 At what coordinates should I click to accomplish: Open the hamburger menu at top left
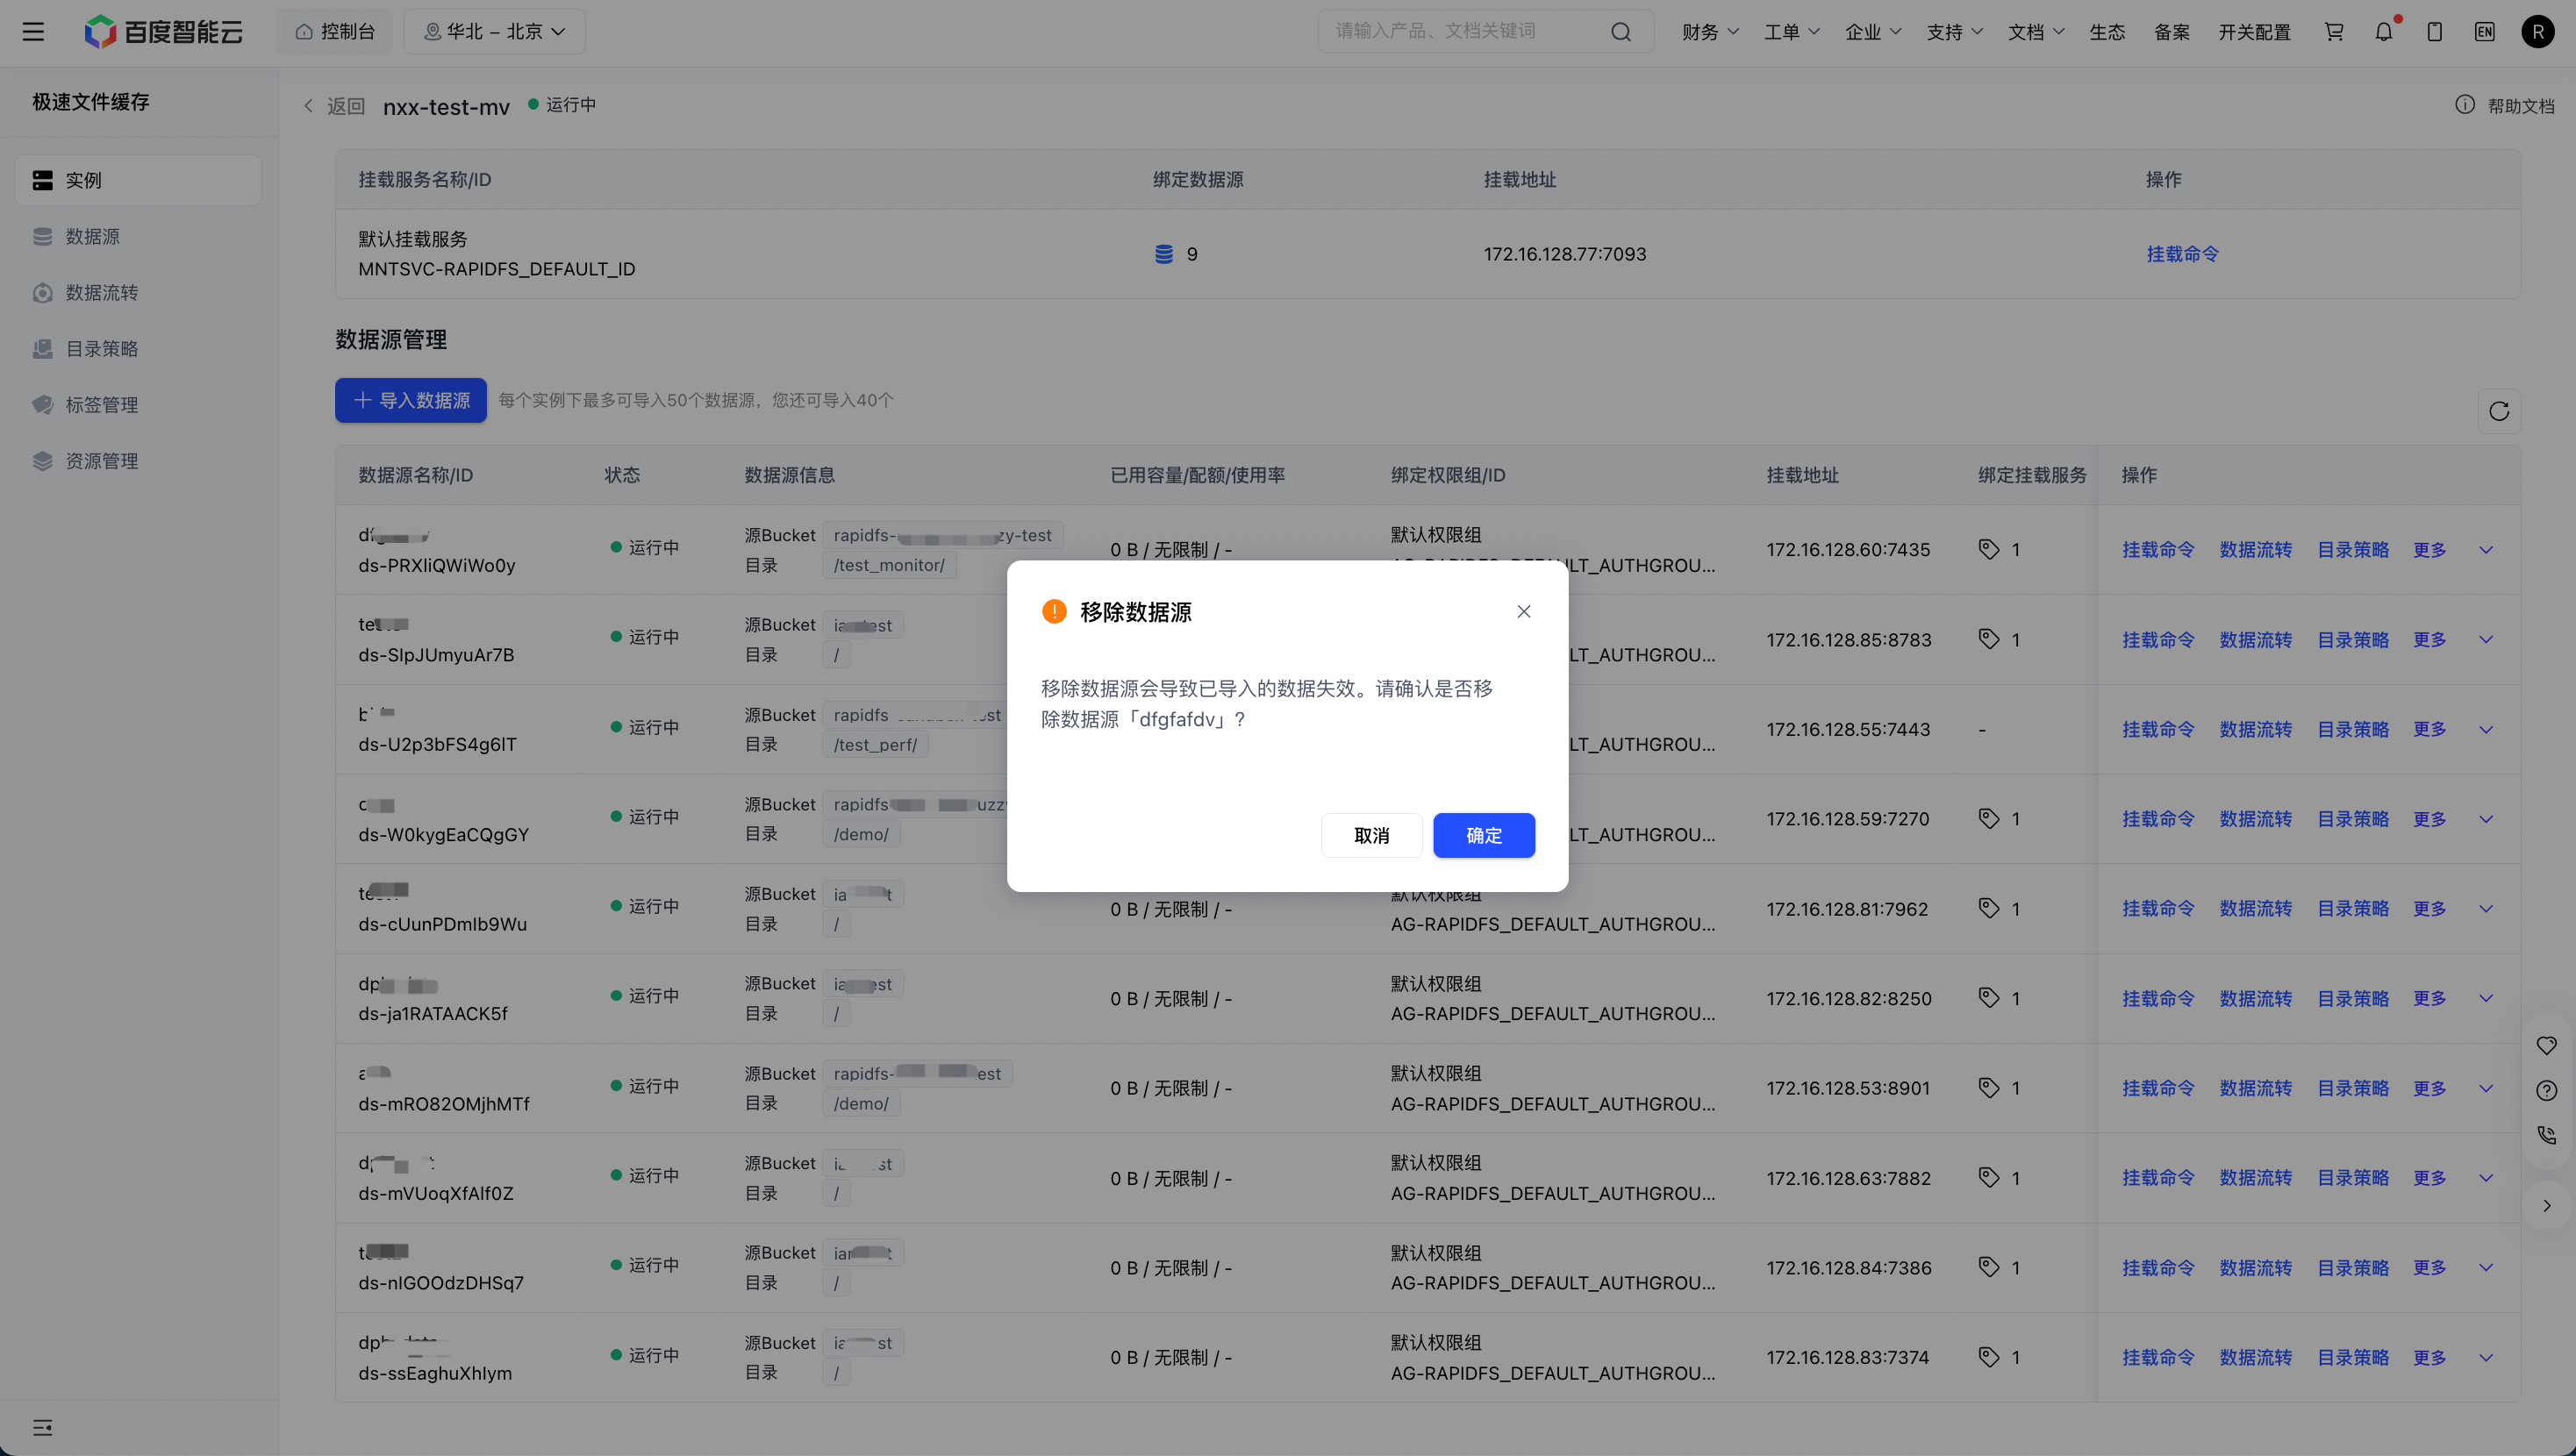pos(33,32)
